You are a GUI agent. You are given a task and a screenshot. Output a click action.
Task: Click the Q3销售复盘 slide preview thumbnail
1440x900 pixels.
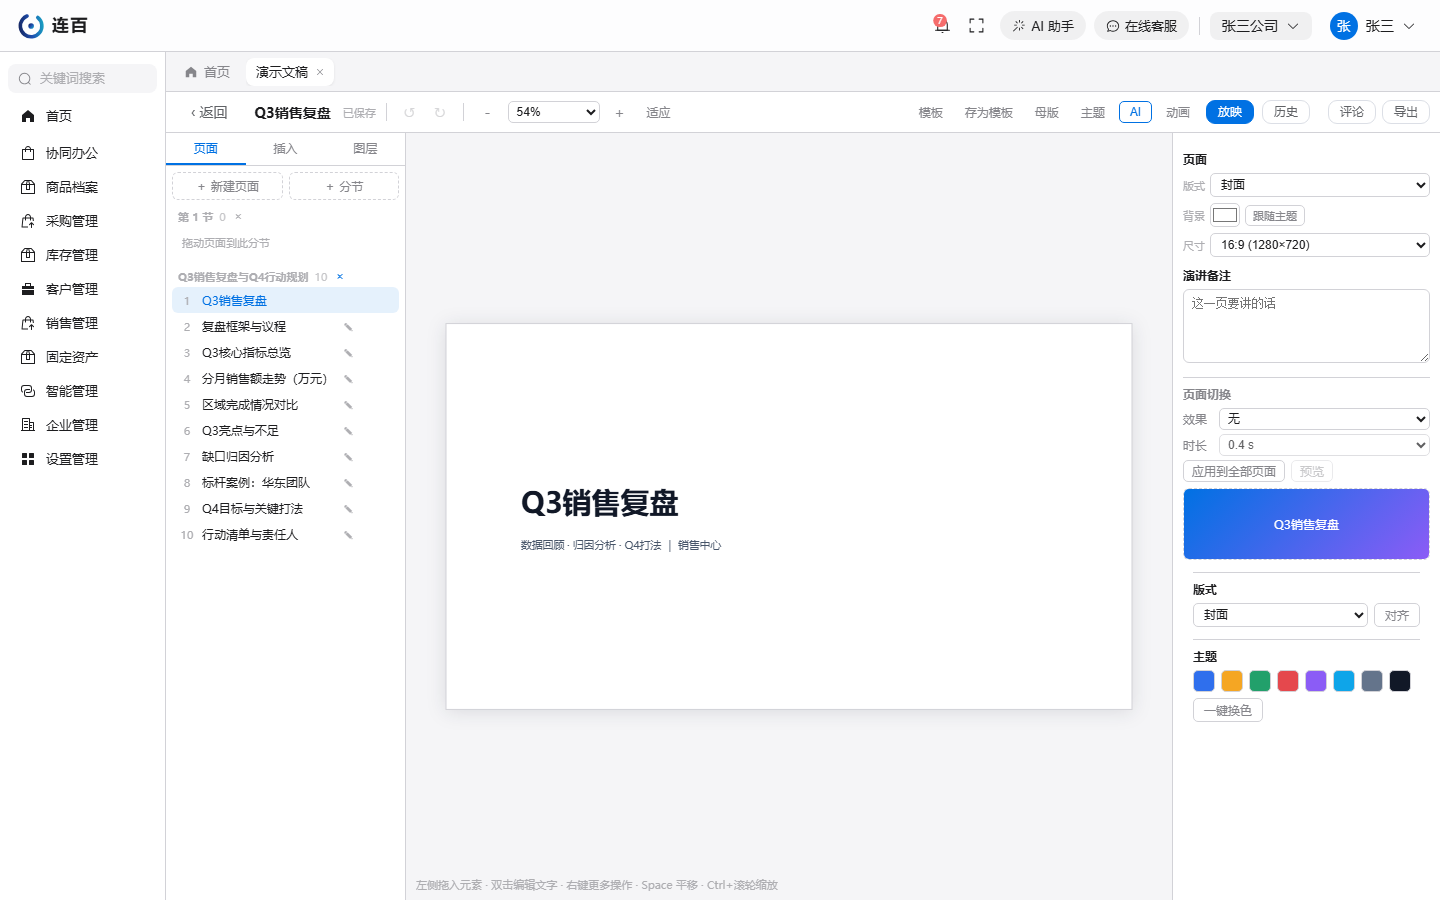tap(1306, 524)
